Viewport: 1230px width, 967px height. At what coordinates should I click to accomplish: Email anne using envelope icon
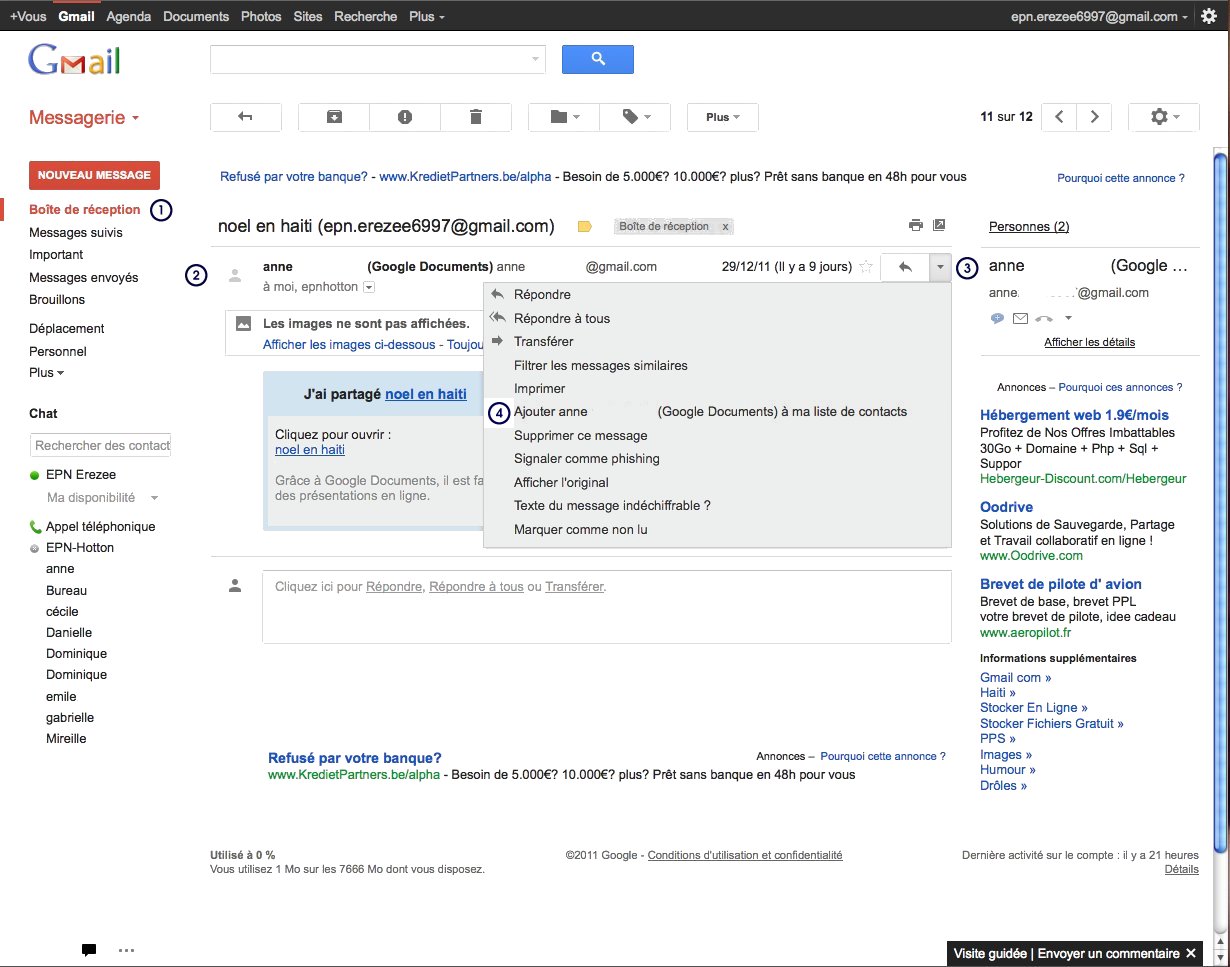1020,318
